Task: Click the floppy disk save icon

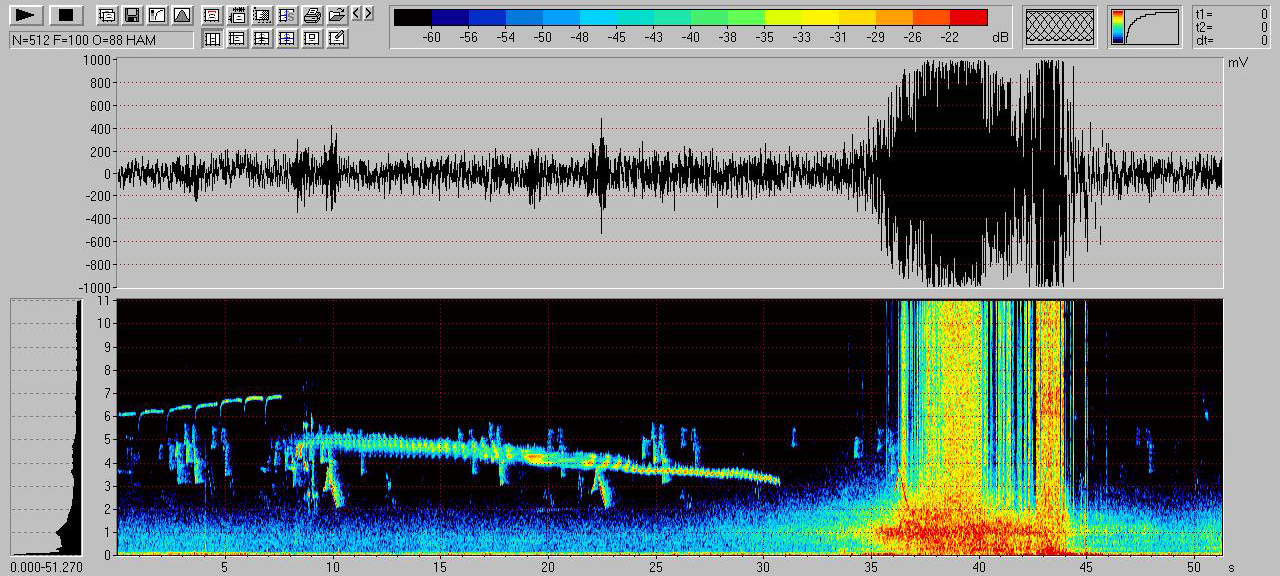Action: click(x=131, y=15)
